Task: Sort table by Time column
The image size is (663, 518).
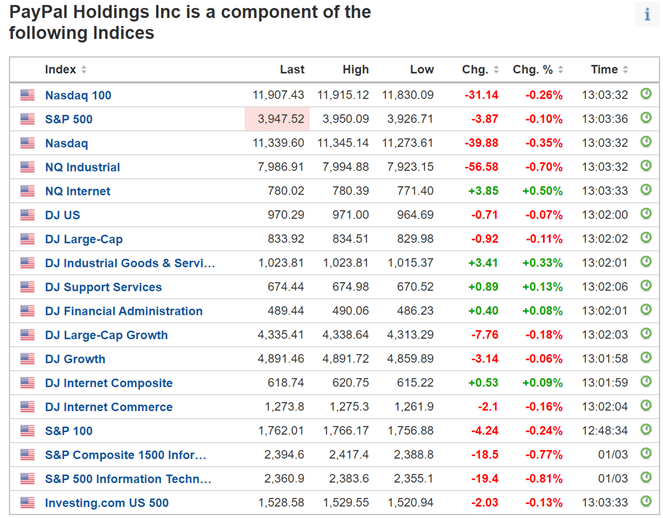Action: 608,70
